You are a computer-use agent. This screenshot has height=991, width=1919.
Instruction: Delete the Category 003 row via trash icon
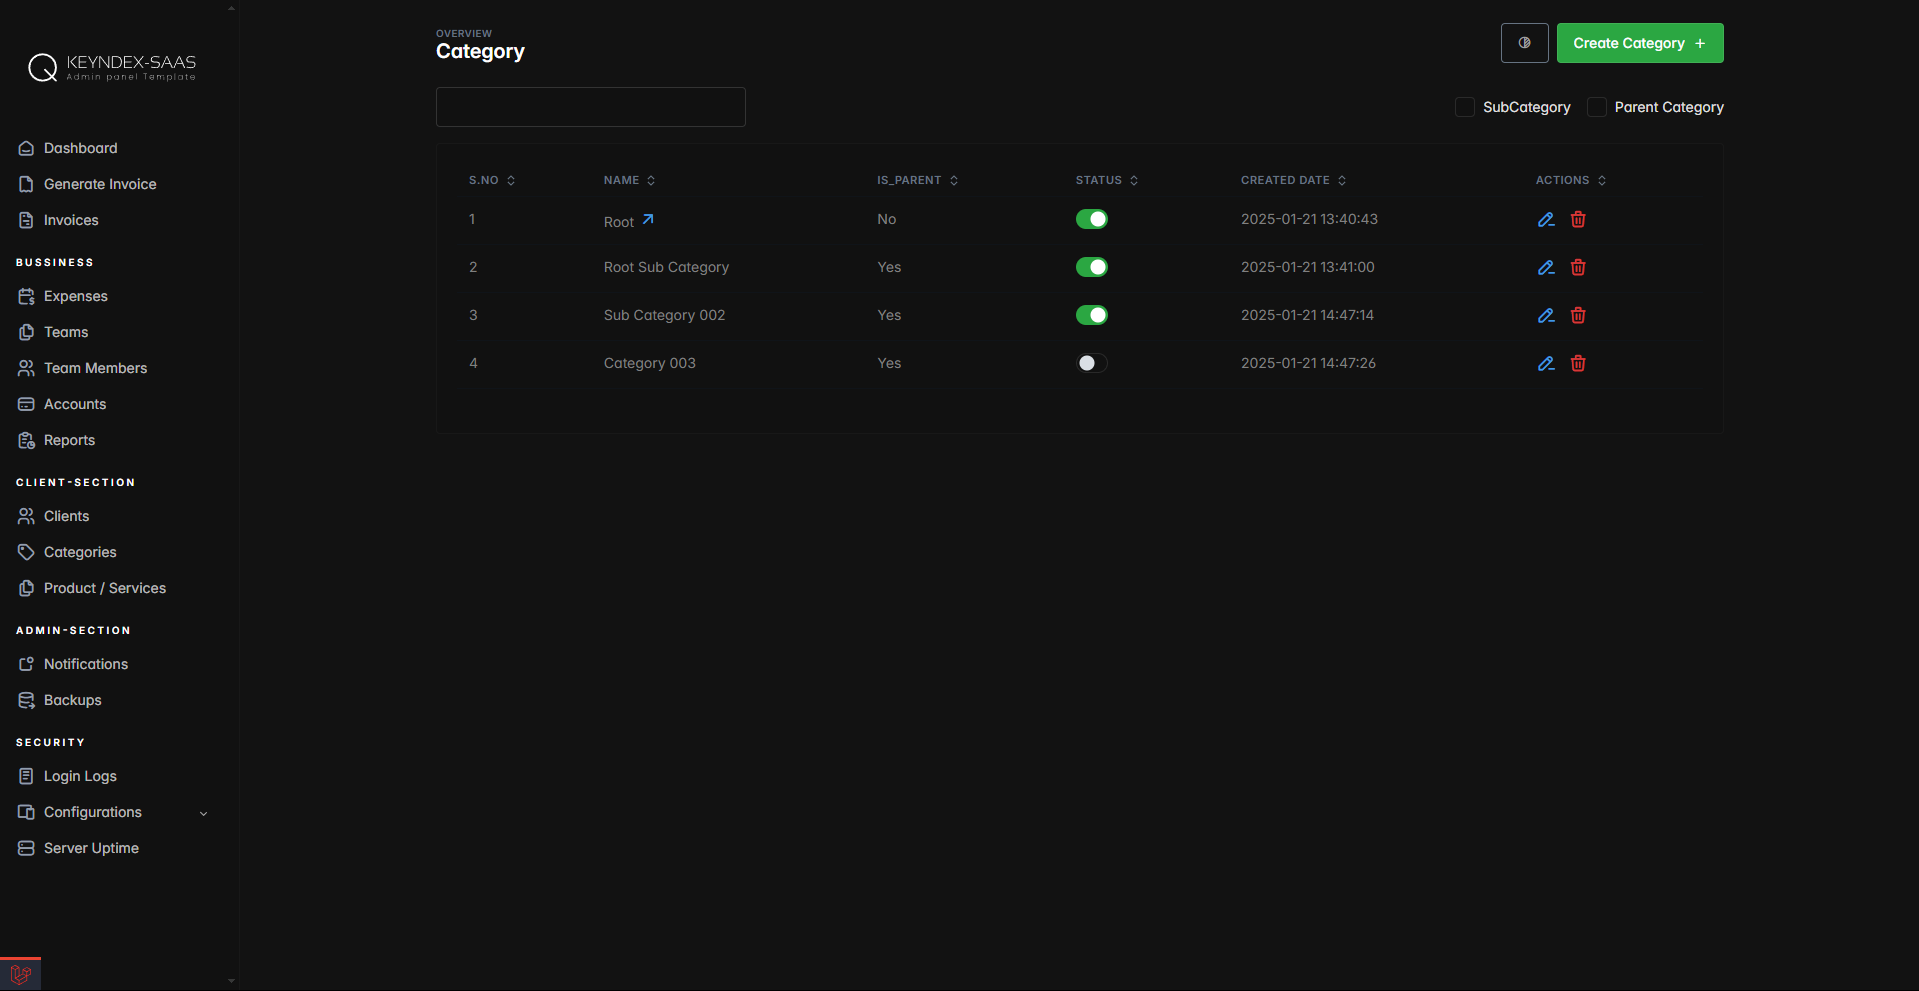pos(1578,364)
